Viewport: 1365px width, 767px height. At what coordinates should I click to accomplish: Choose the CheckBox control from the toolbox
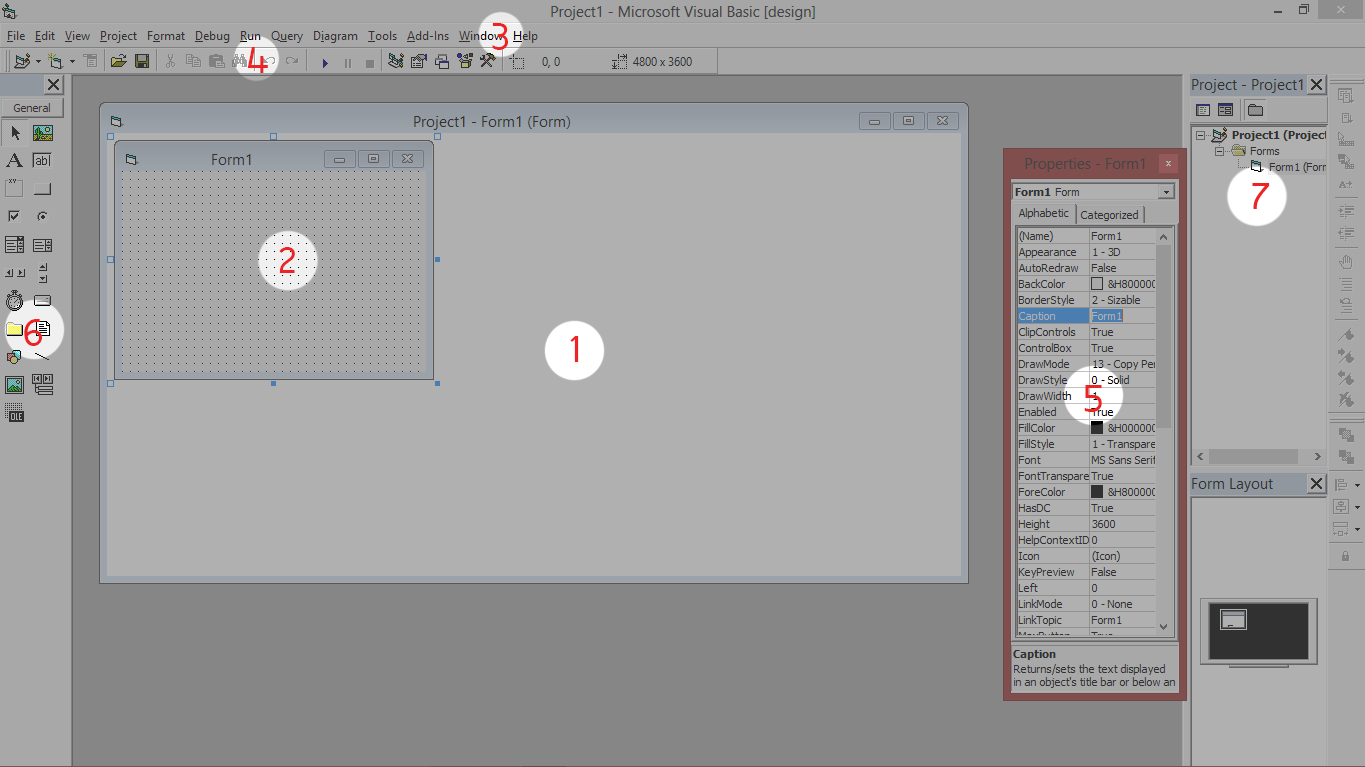point(14,215)
